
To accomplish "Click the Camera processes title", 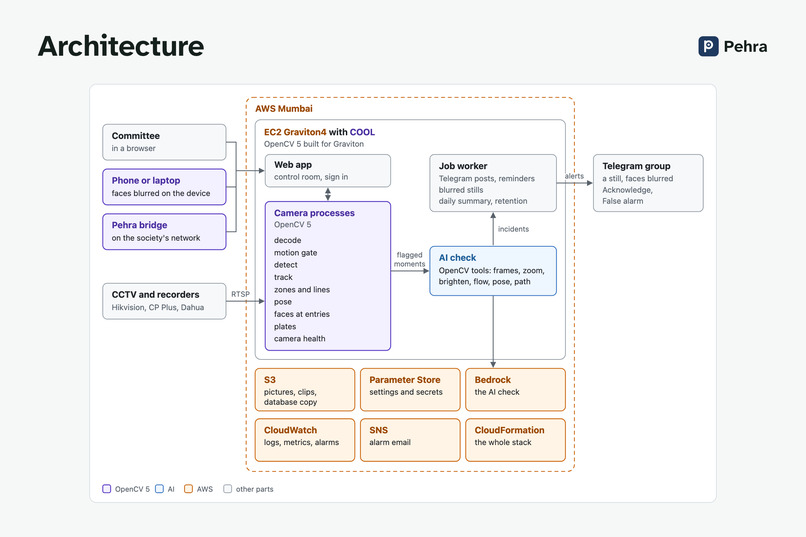I will (x=314, y=213).
